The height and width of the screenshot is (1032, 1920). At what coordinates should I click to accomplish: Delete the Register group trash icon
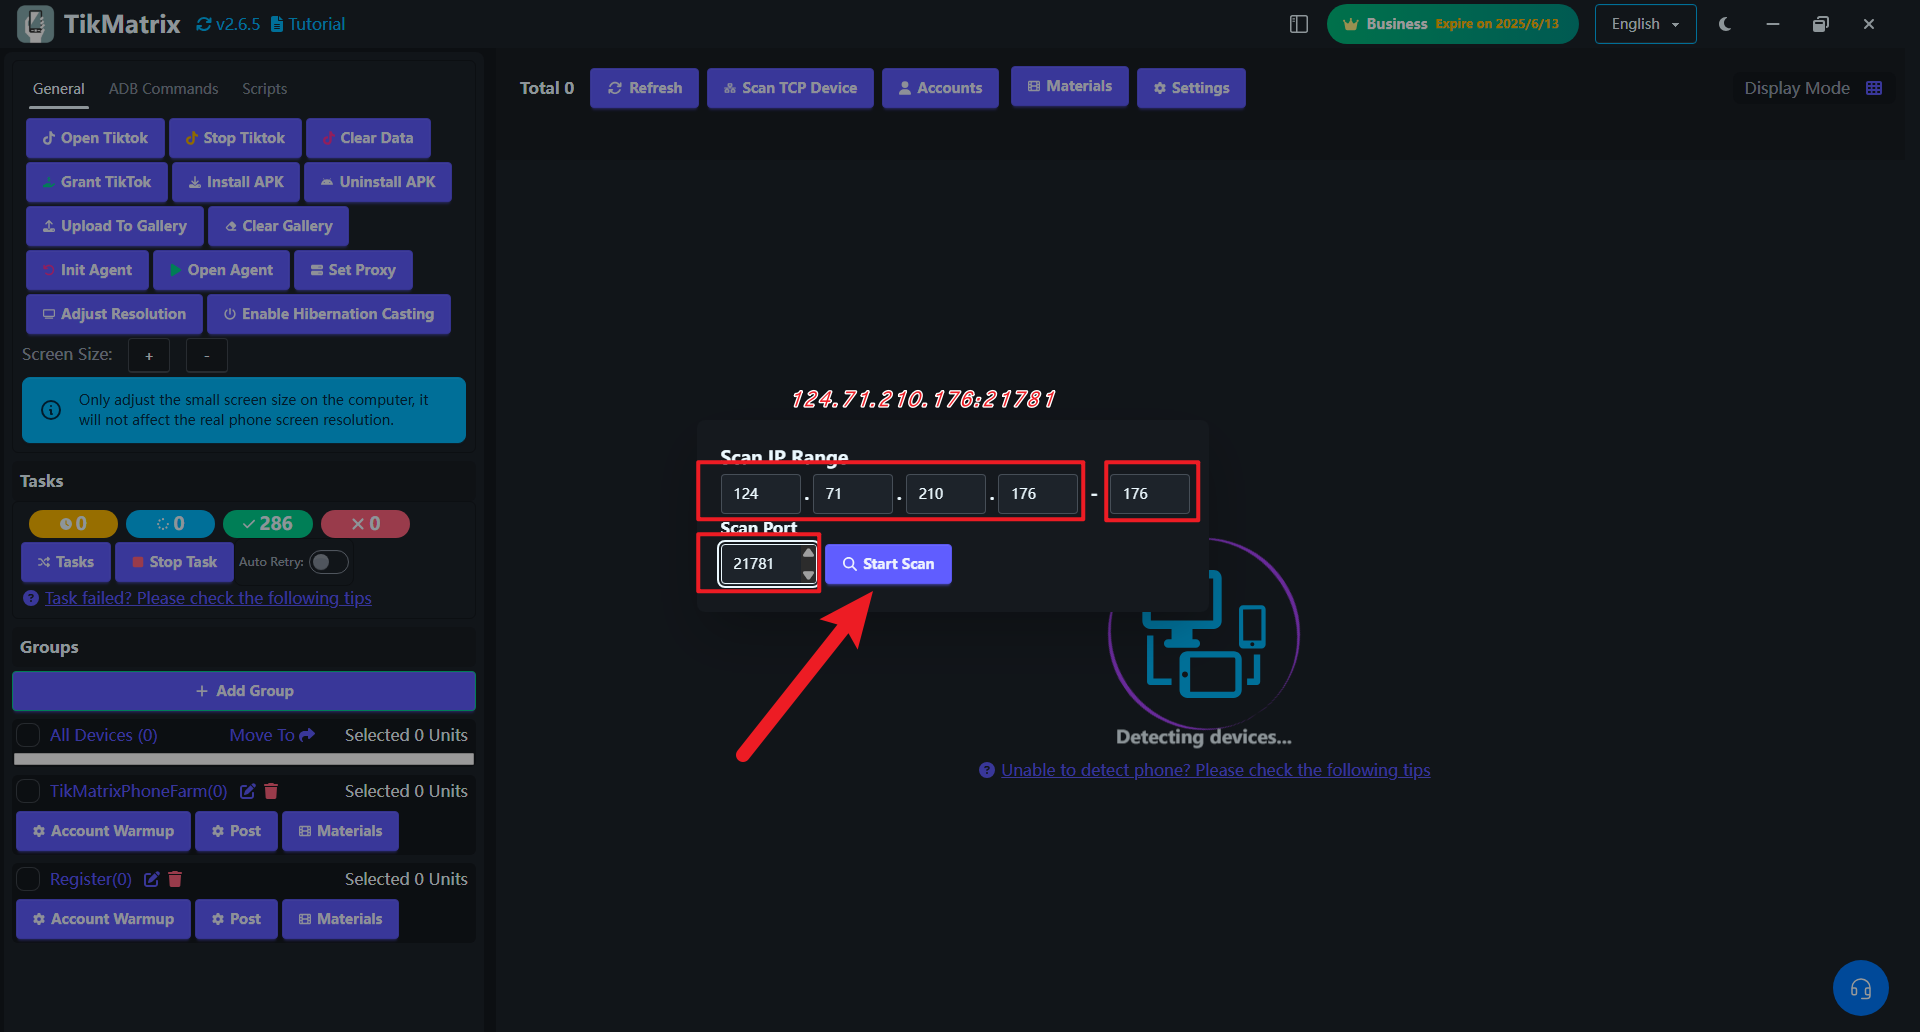tap(175, 879)
